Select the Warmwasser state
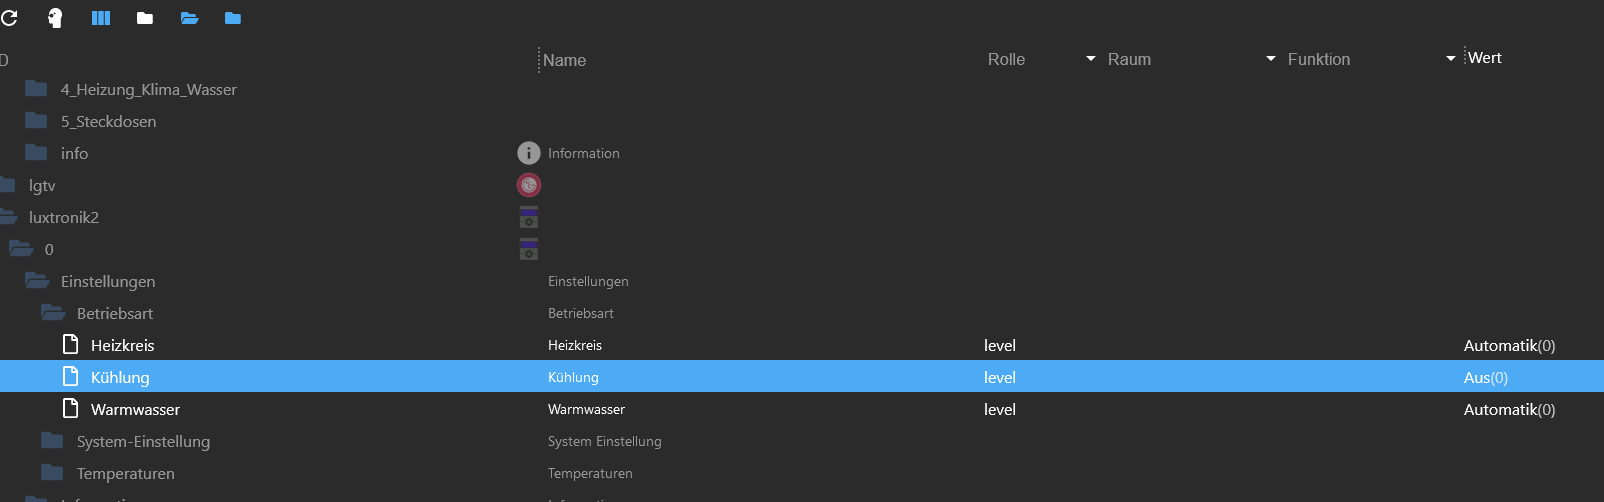The width and height of the screenshot is (1604, 502). point(135,409)
